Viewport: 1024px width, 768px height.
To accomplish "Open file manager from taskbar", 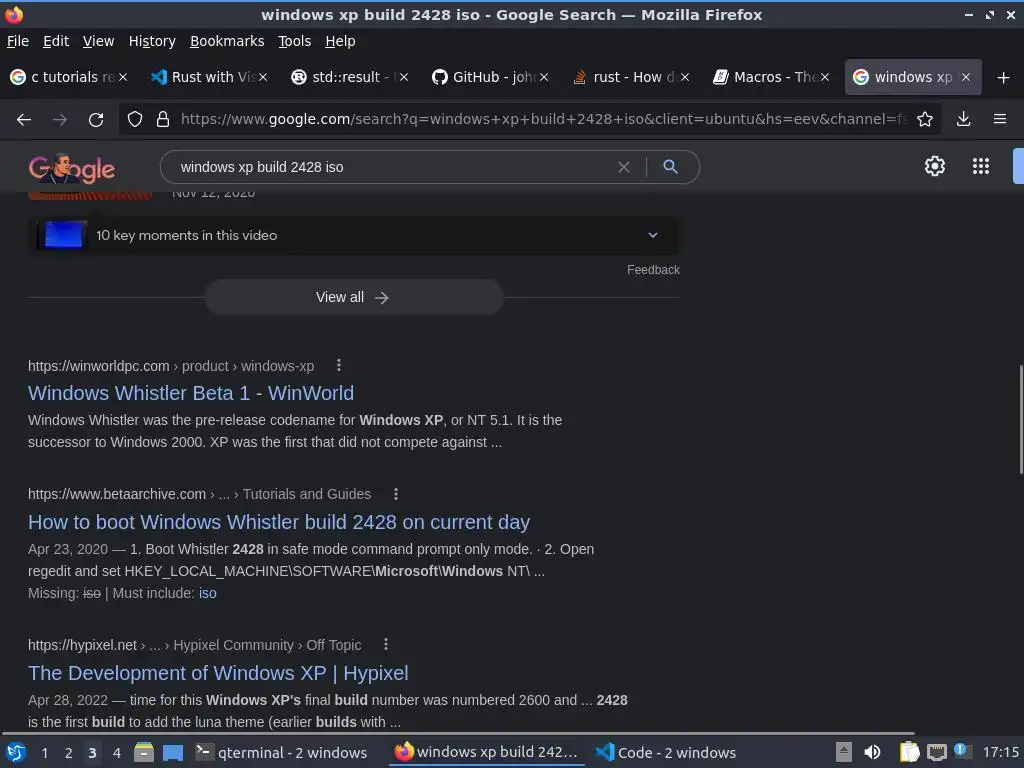I will click(144, 753).
